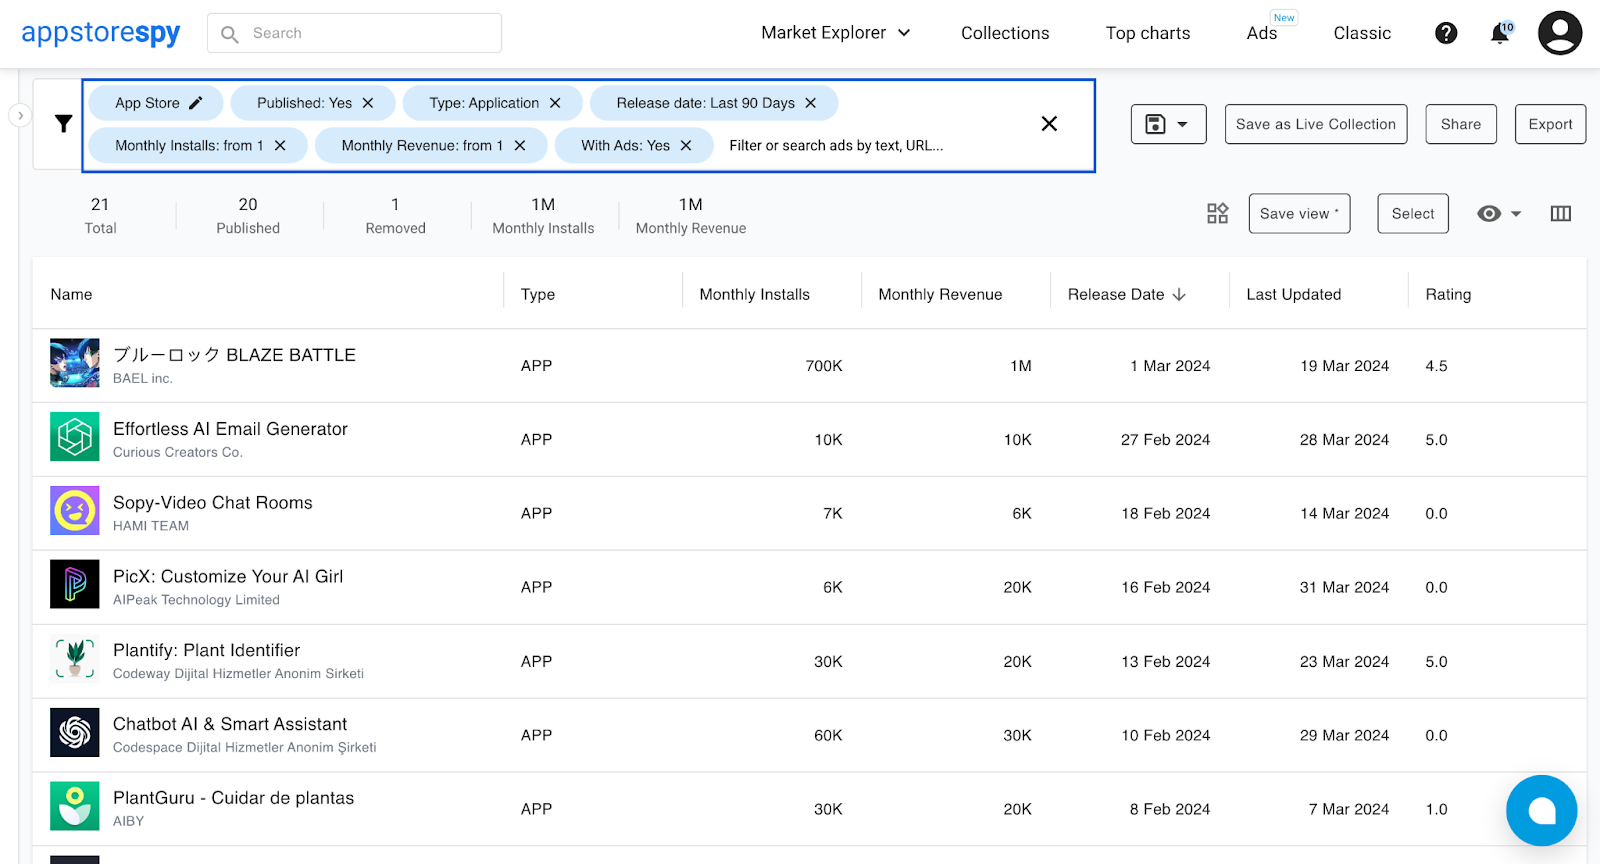
Task: Open PlantGuru - Cuidar de plantas title
Action: pyautogui.click(x=233, y=798)
